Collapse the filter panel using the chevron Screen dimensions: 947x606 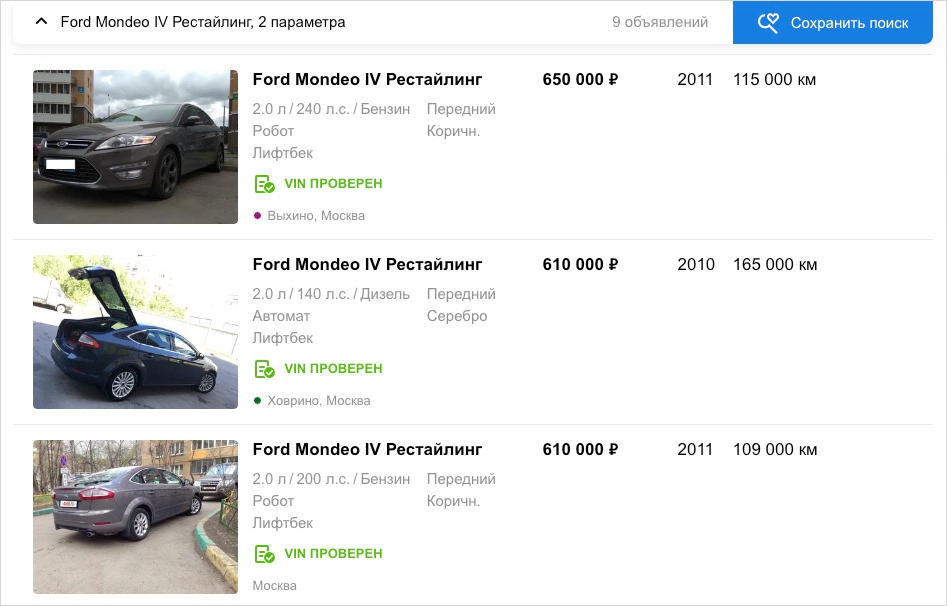(40, 20)
